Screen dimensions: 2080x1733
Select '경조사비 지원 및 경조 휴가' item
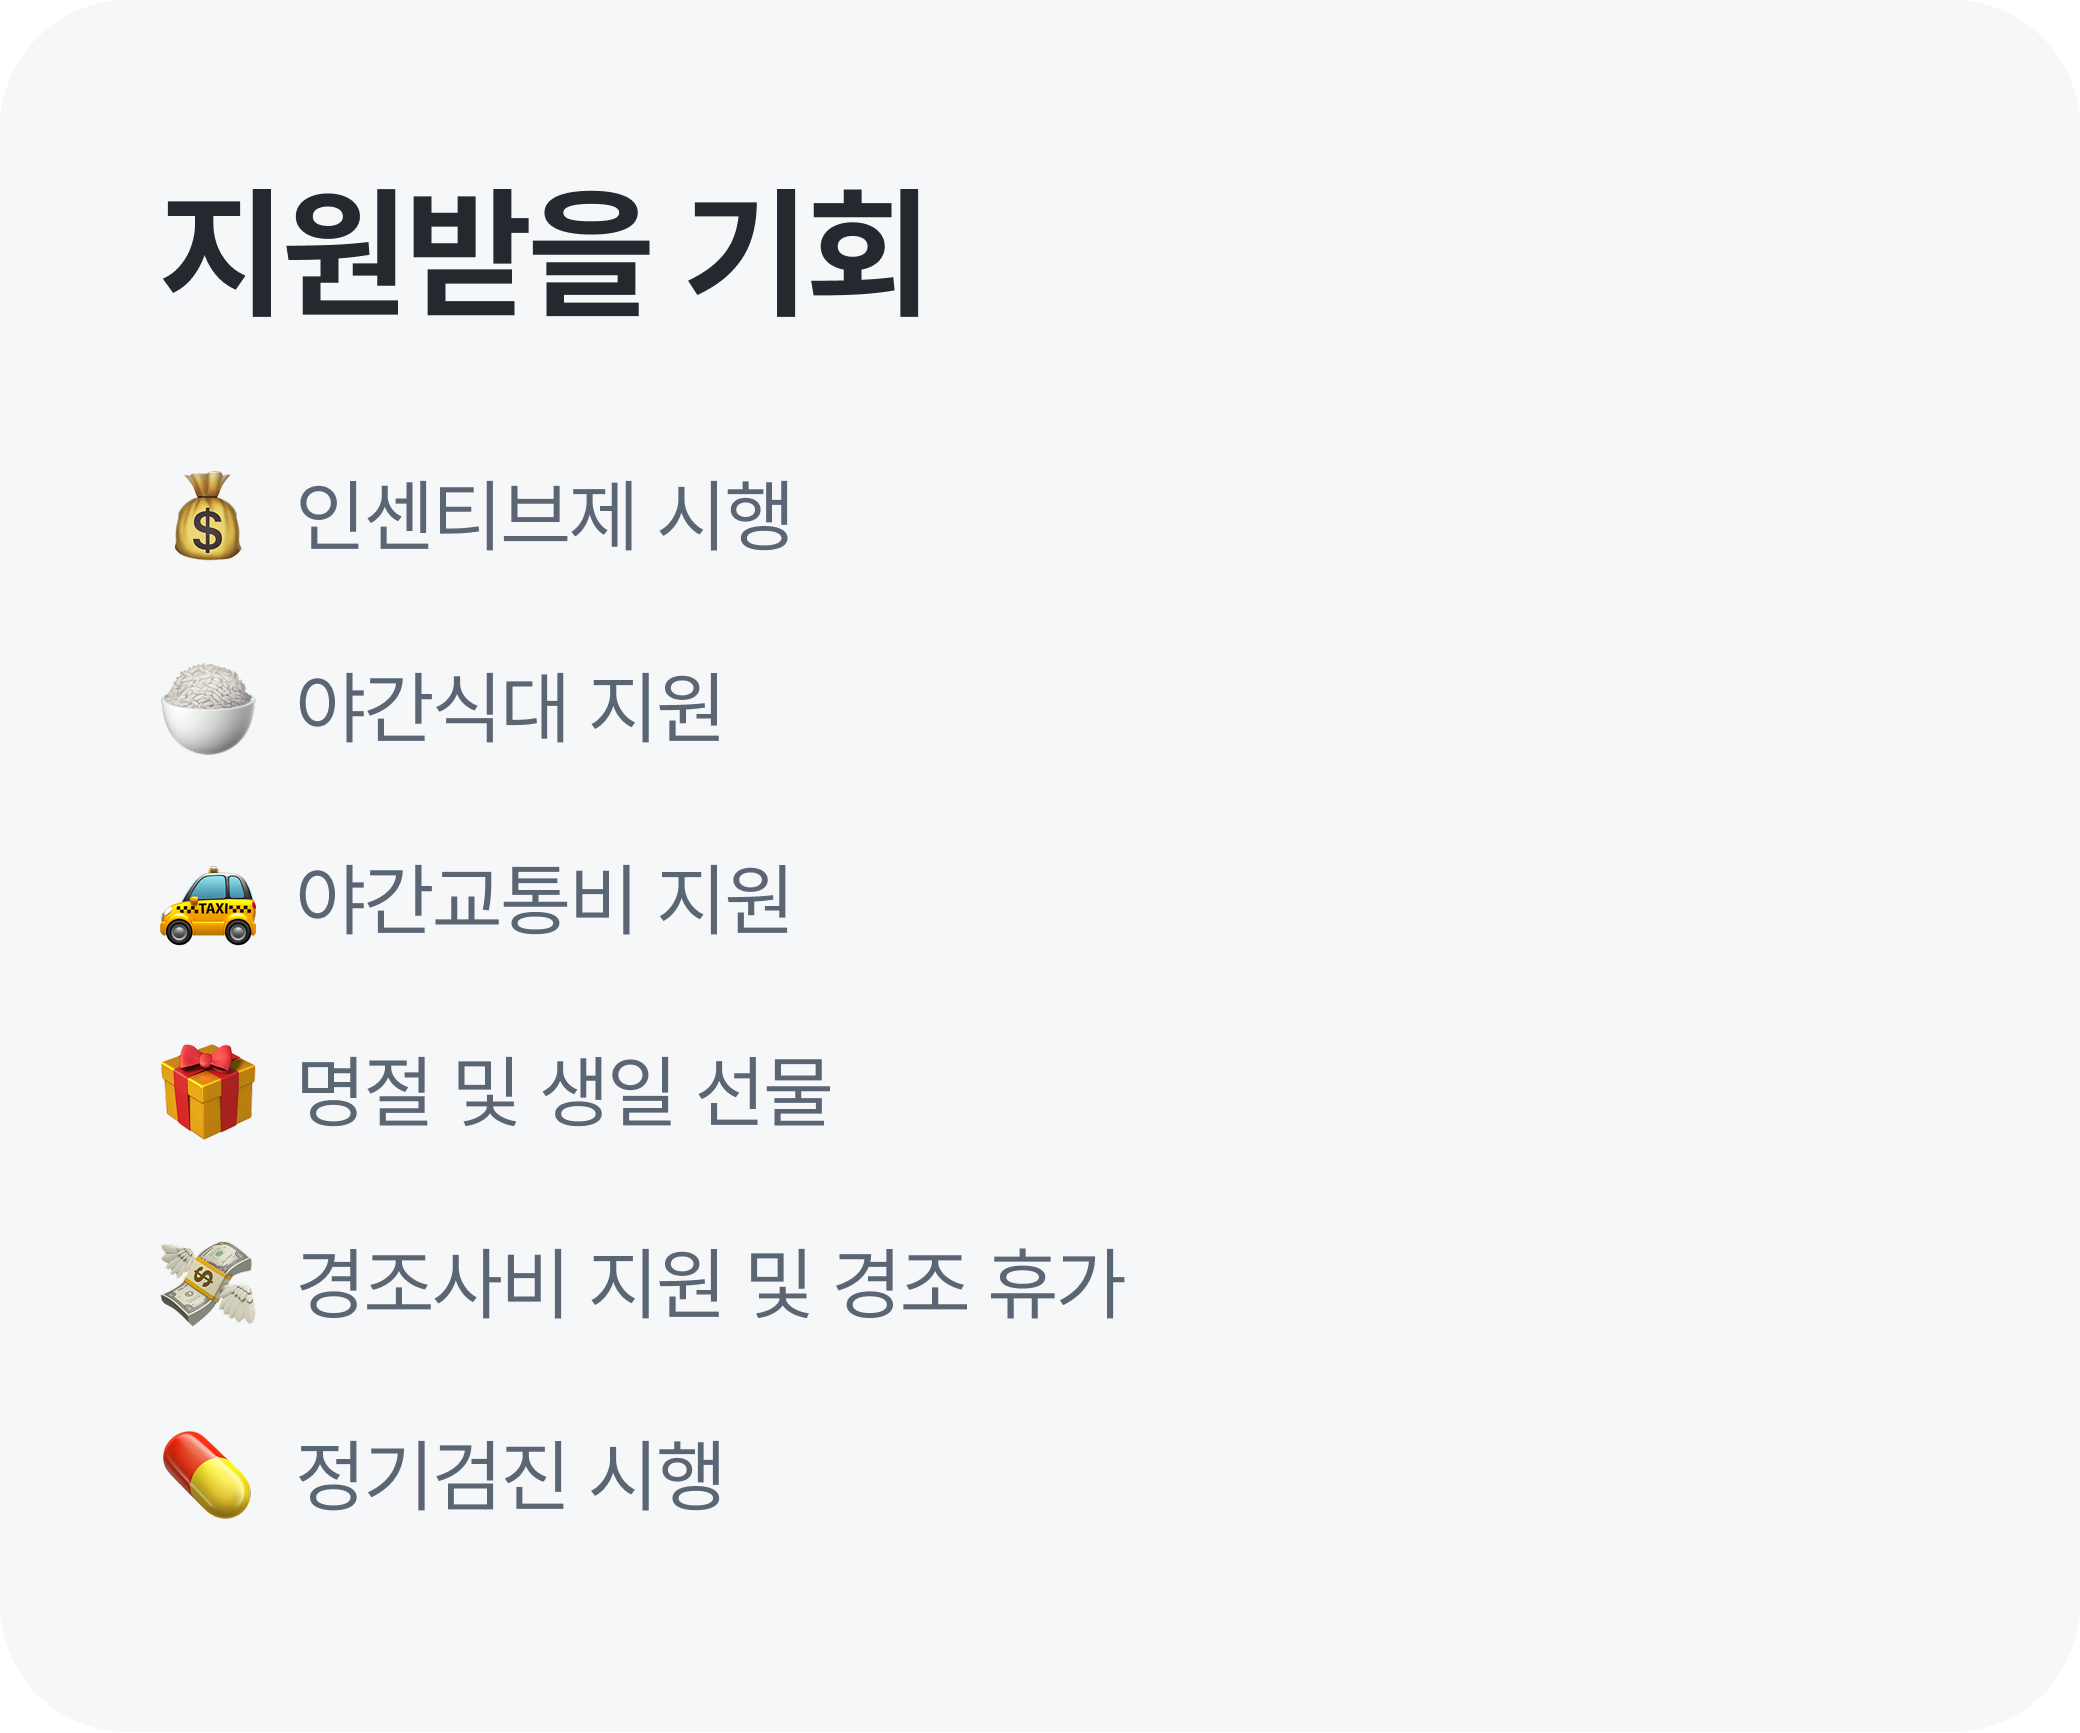pyautogui.click(x=711, y=1283)
